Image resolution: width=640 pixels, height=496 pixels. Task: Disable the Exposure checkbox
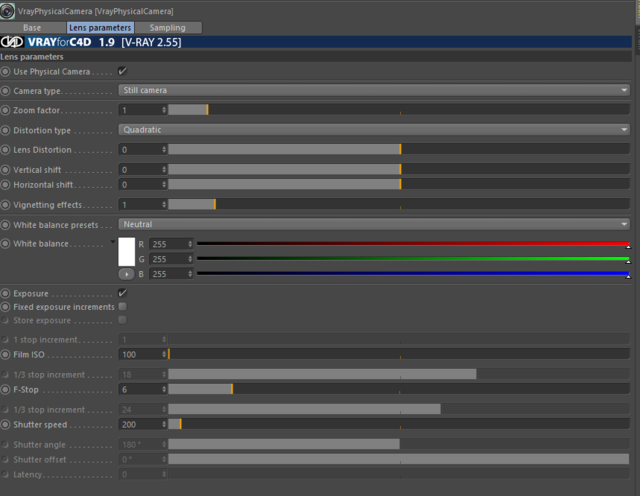click(x=122, y=293)
